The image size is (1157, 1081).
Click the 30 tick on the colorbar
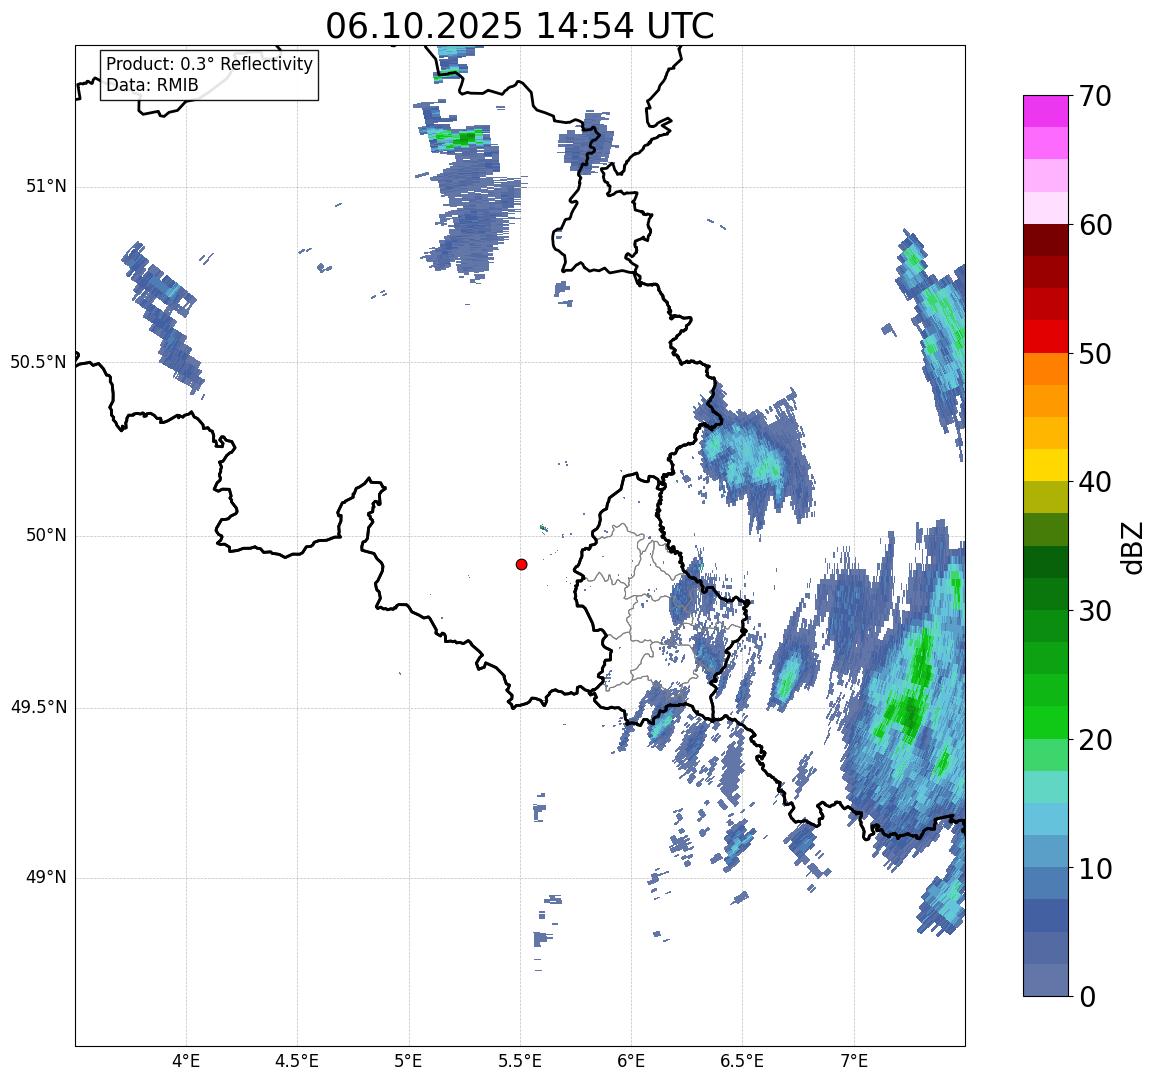pyautogui.click(x=1095, y=611)
